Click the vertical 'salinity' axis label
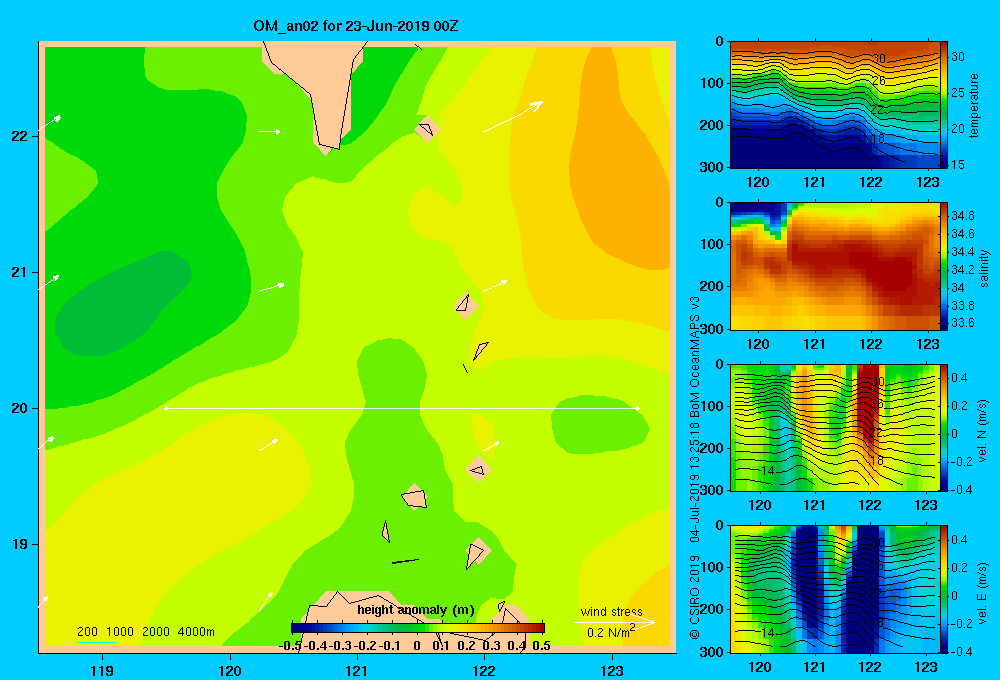1000x680 pixels. [x=984, y=268]
